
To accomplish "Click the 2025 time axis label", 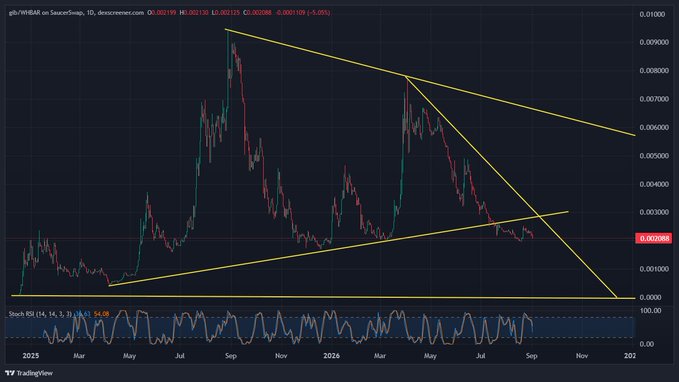I will coord(31,356).
